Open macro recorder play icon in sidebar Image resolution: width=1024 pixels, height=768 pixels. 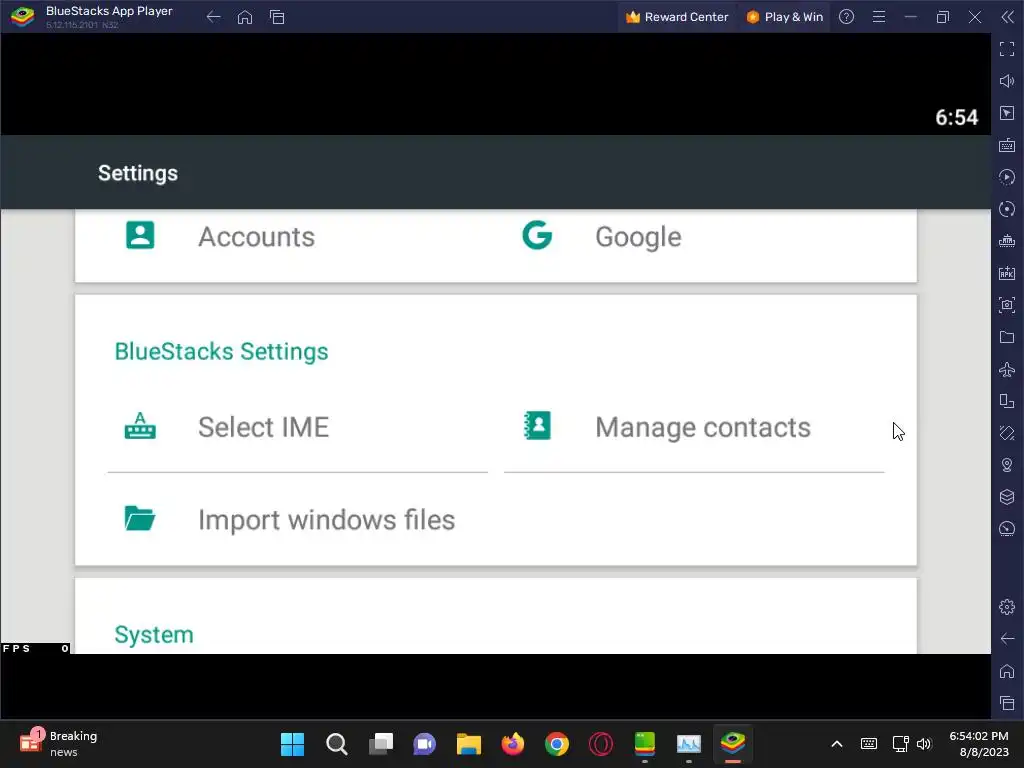(1007, 177)
